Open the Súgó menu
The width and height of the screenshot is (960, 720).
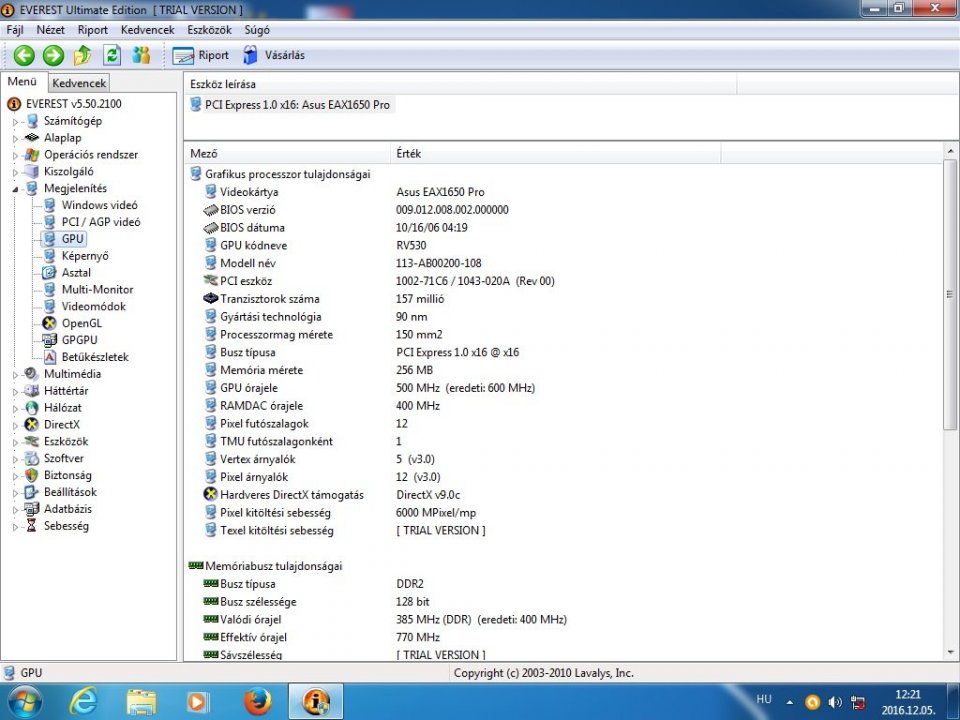point(257,30)
